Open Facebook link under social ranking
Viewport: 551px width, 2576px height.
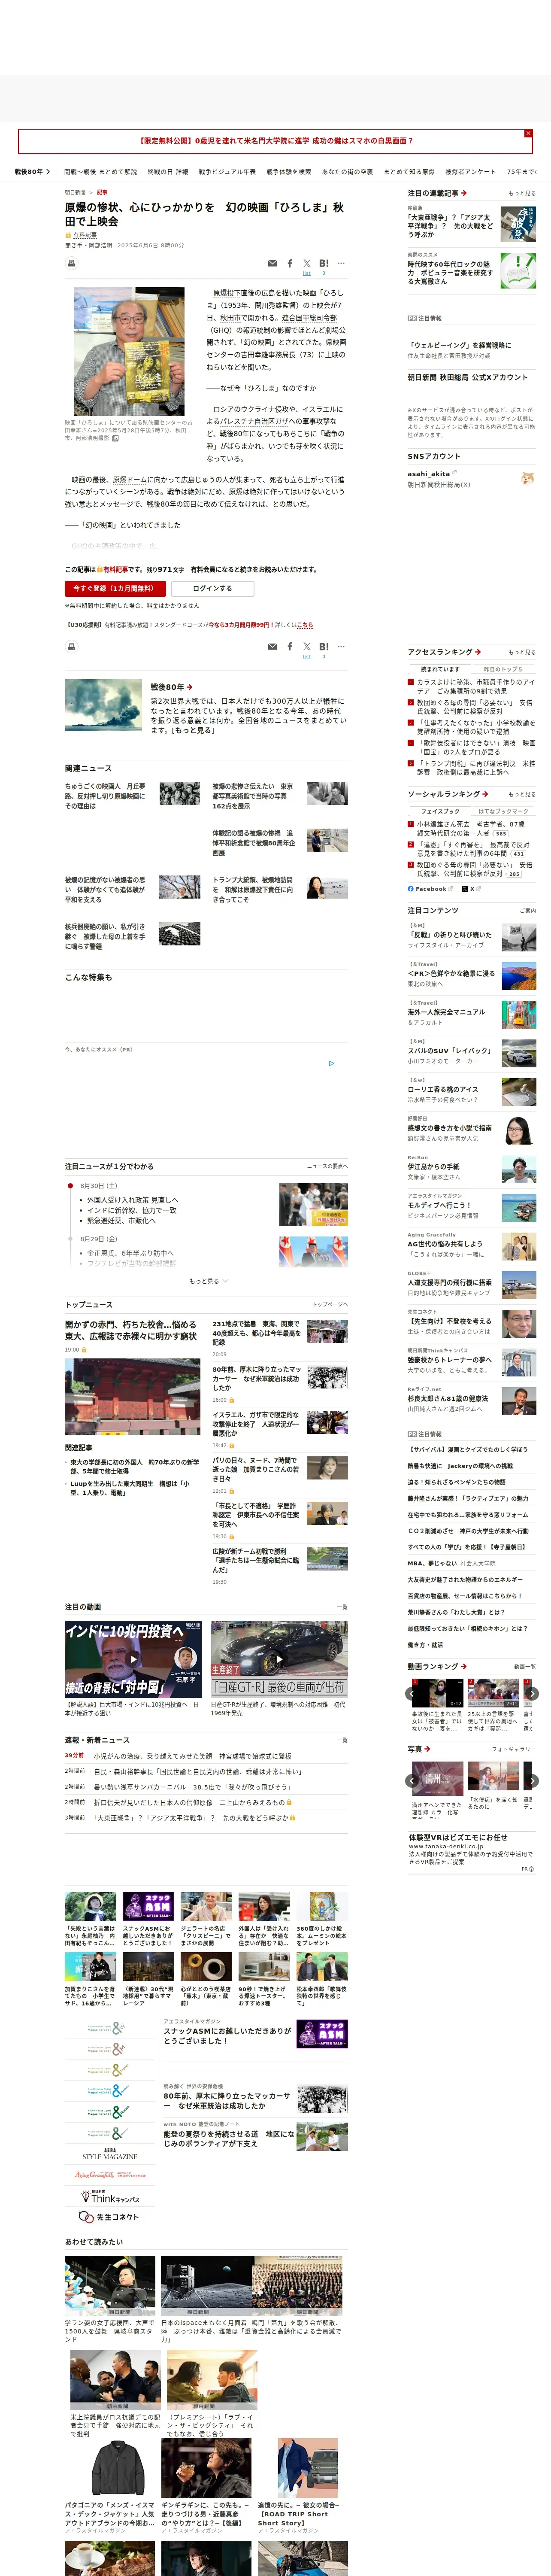[427, 889]
